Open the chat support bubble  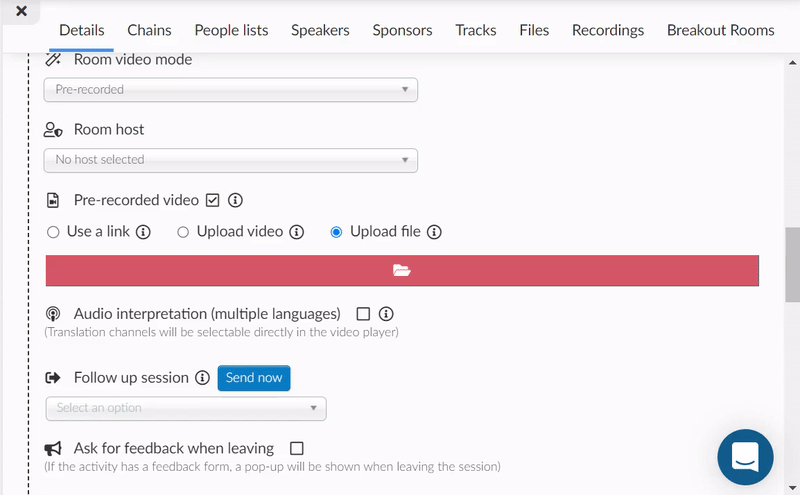745,457
